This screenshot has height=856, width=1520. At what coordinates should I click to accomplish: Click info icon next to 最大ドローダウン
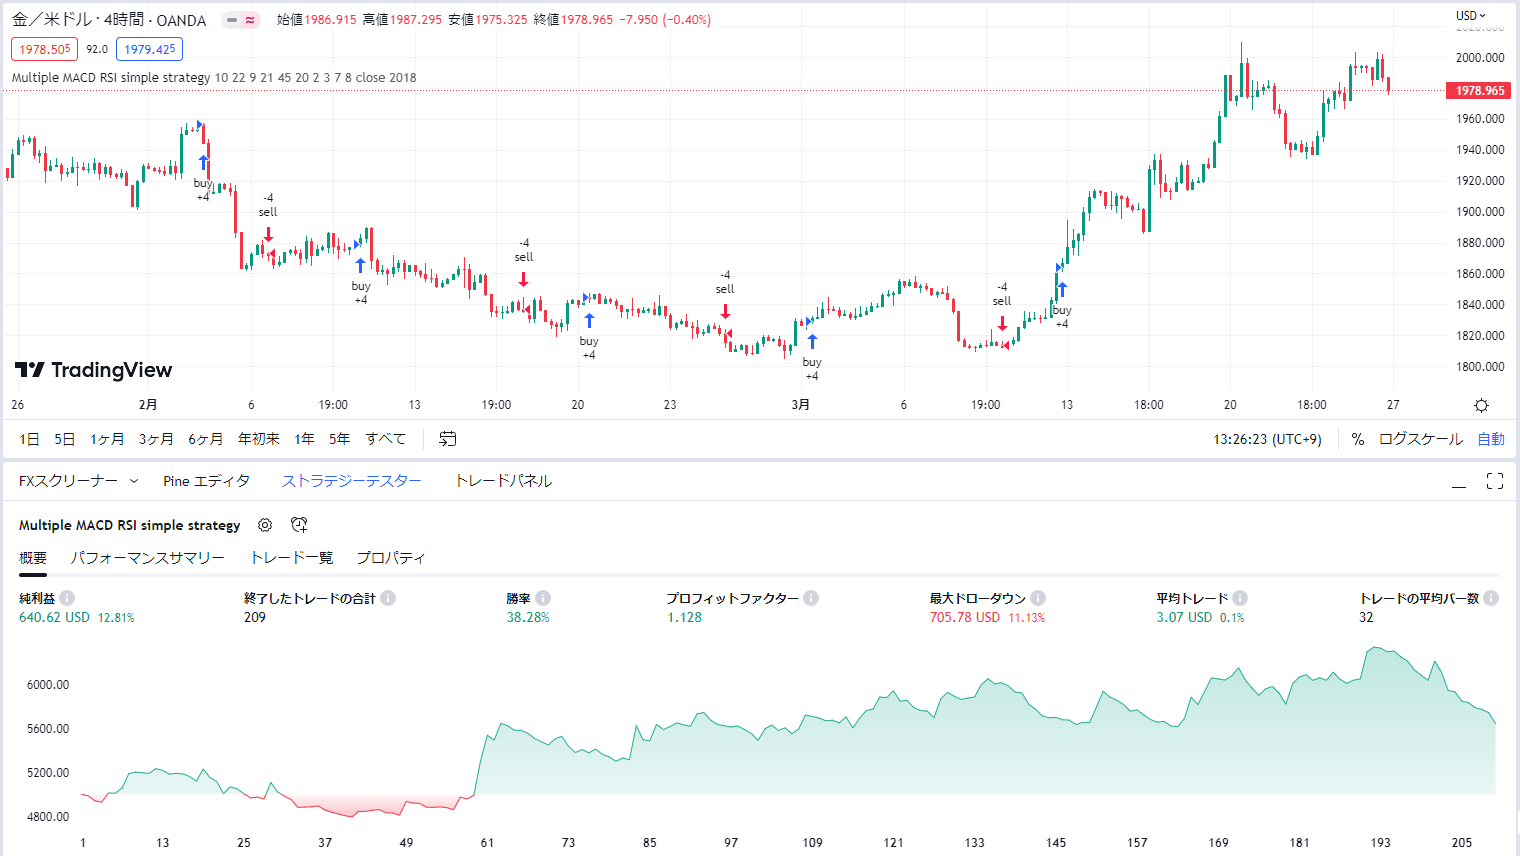(x=1038, y=598)
